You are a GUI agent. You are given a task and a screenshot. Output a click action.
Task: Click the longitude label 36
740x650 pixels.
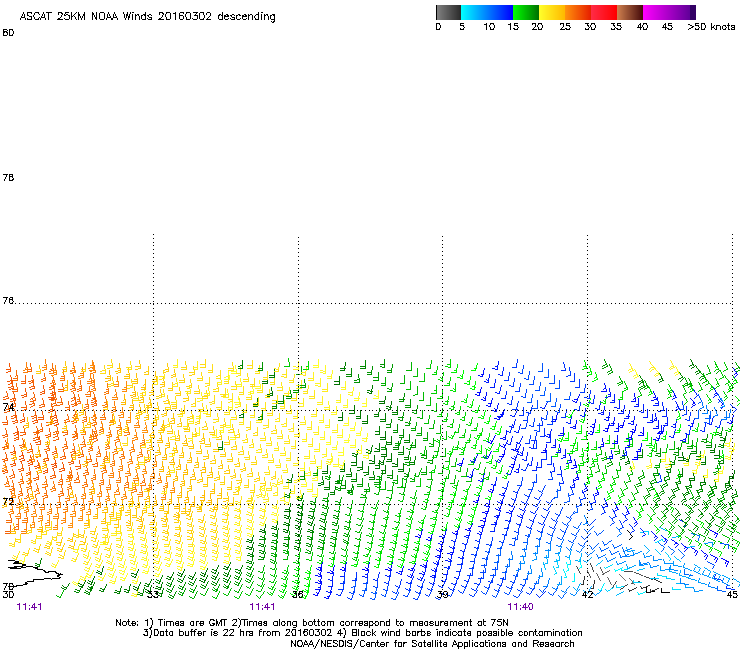tap(297, 595)
